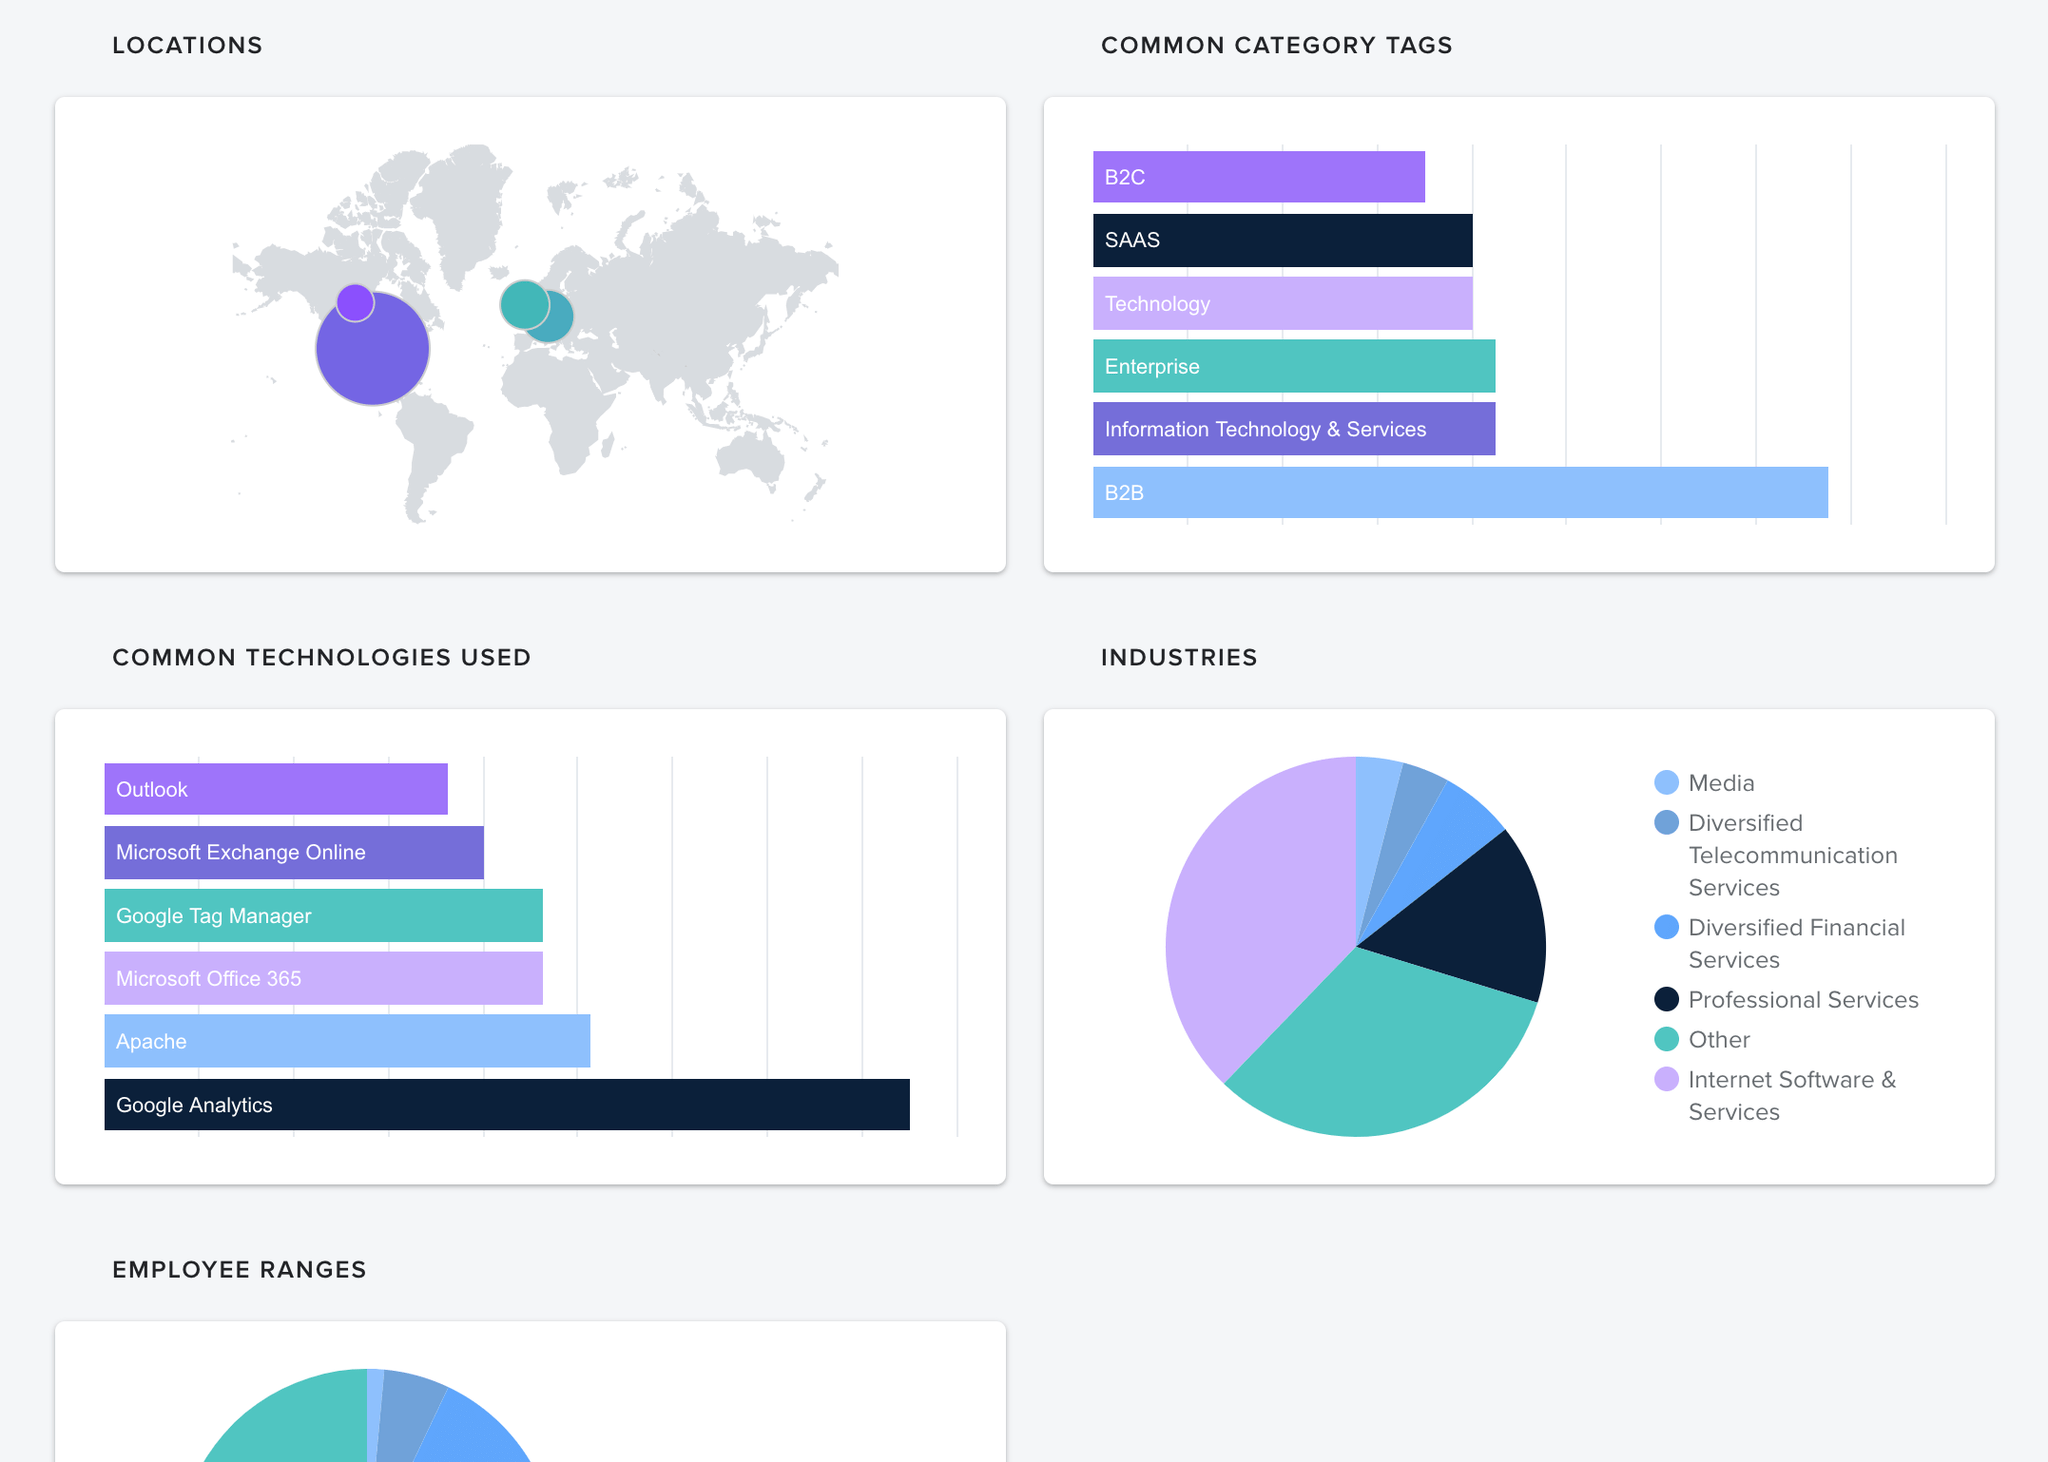
Task: Select Internet Software & Services legend label
Action: coord(1792,1095)
